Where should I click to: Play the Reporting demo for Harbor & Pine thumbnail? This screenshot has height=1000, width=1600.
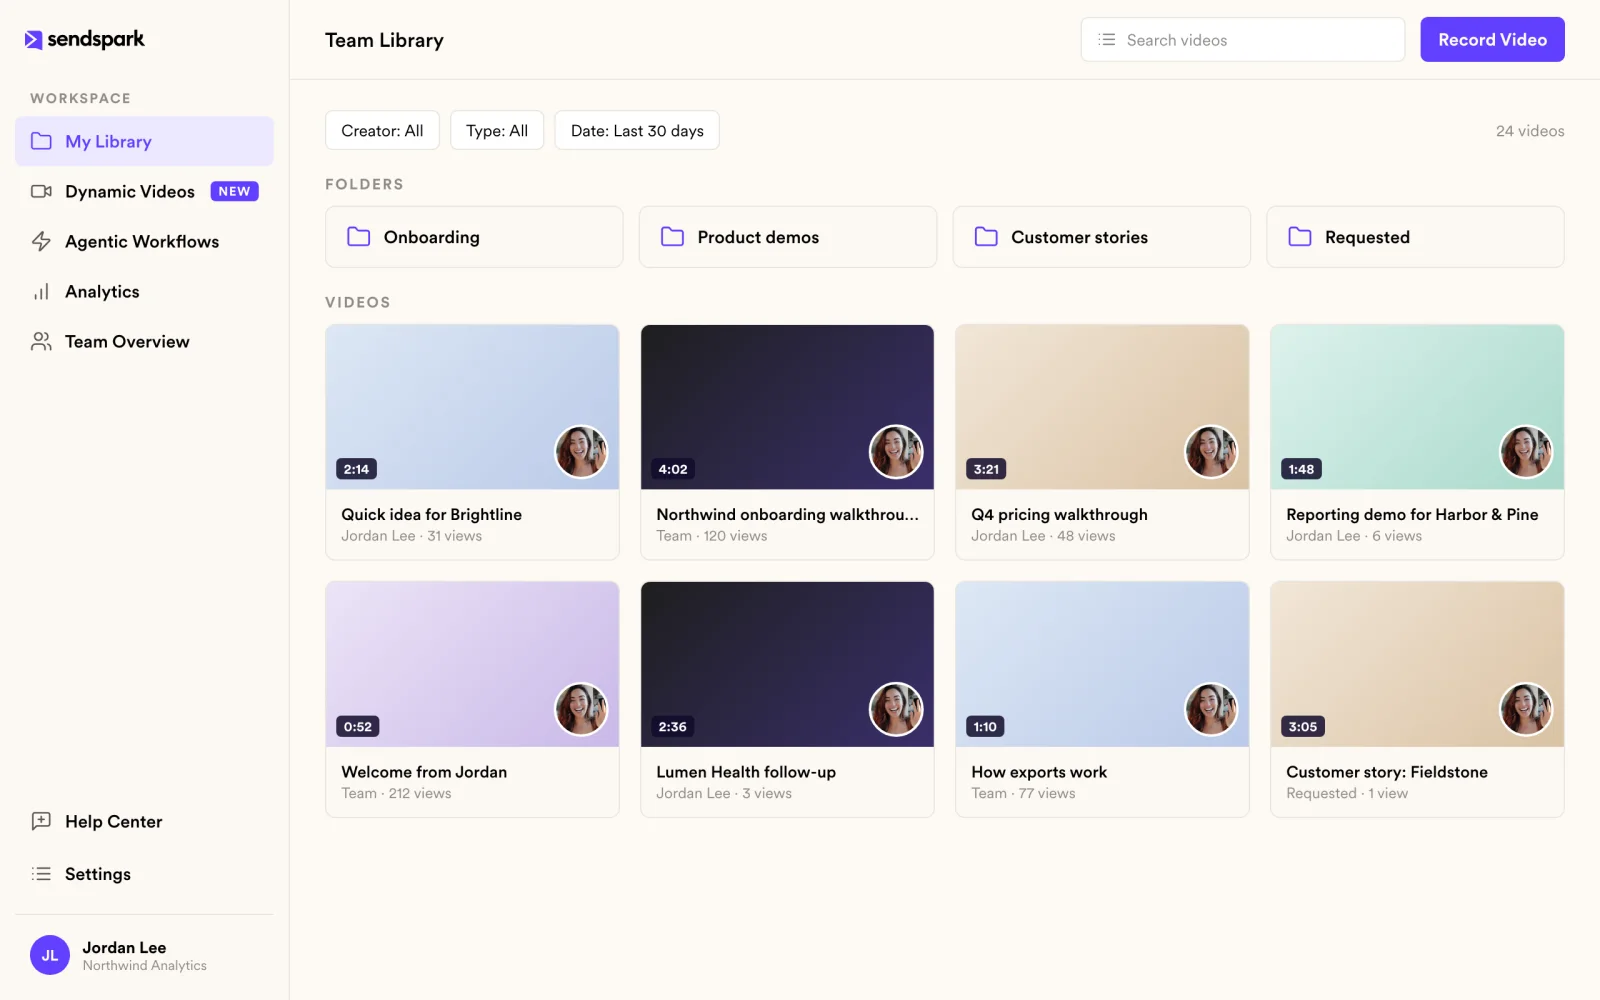click(x=1417, y=407)
